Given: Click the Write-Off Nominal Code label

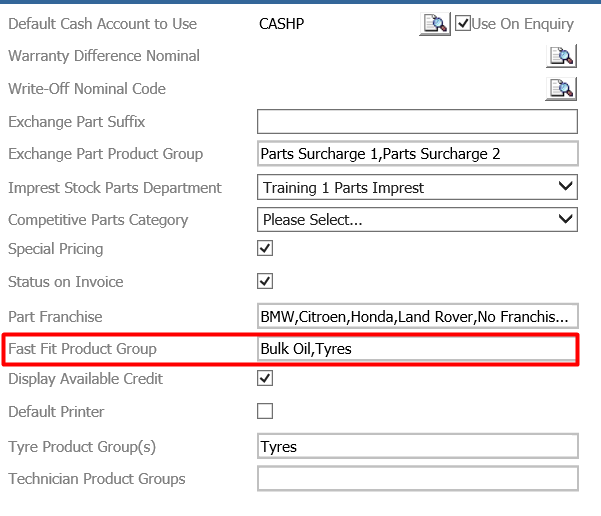Looking at the screenshot, I should (87, 89).
